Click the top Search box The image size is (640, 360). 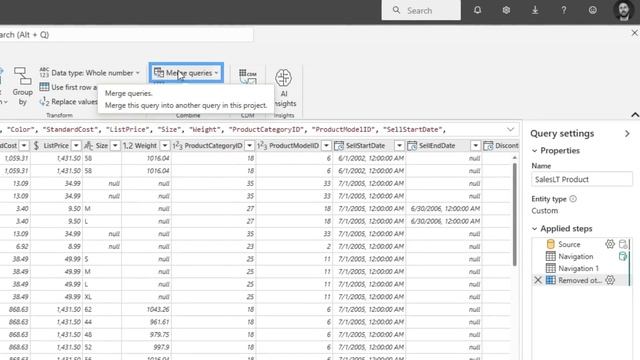pyautogui.click(x=421, y=10)
